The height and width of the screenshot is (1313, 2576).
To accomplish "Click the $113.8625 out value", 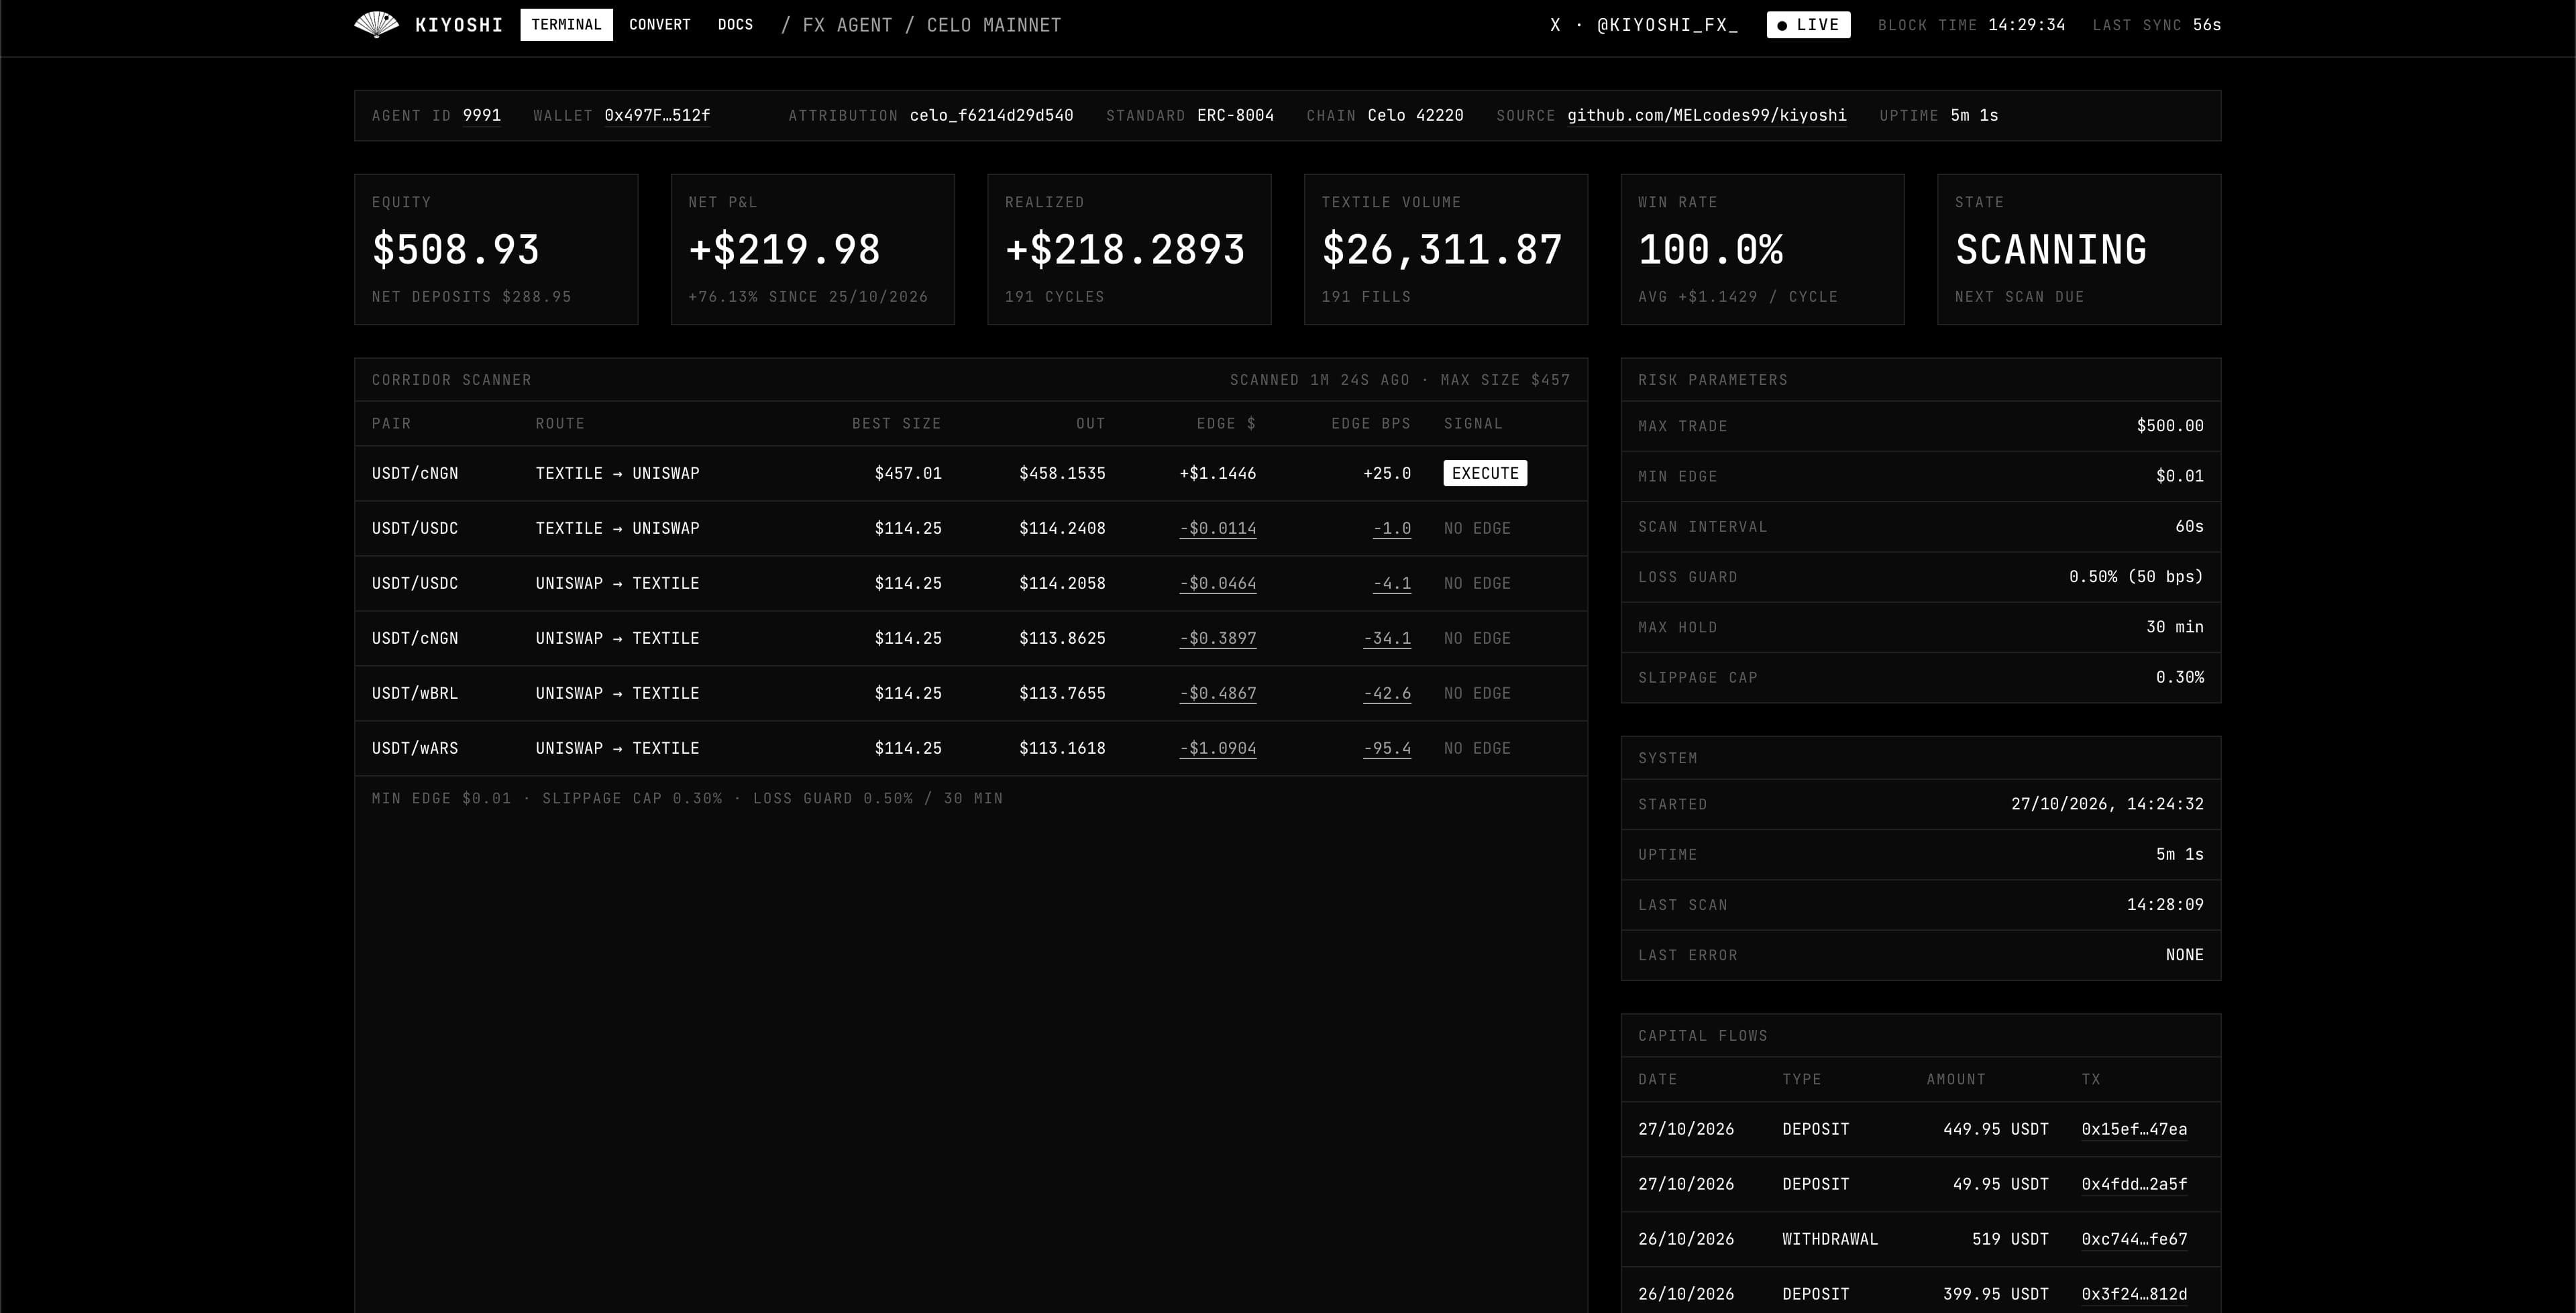I will (x=1062, y=638).
